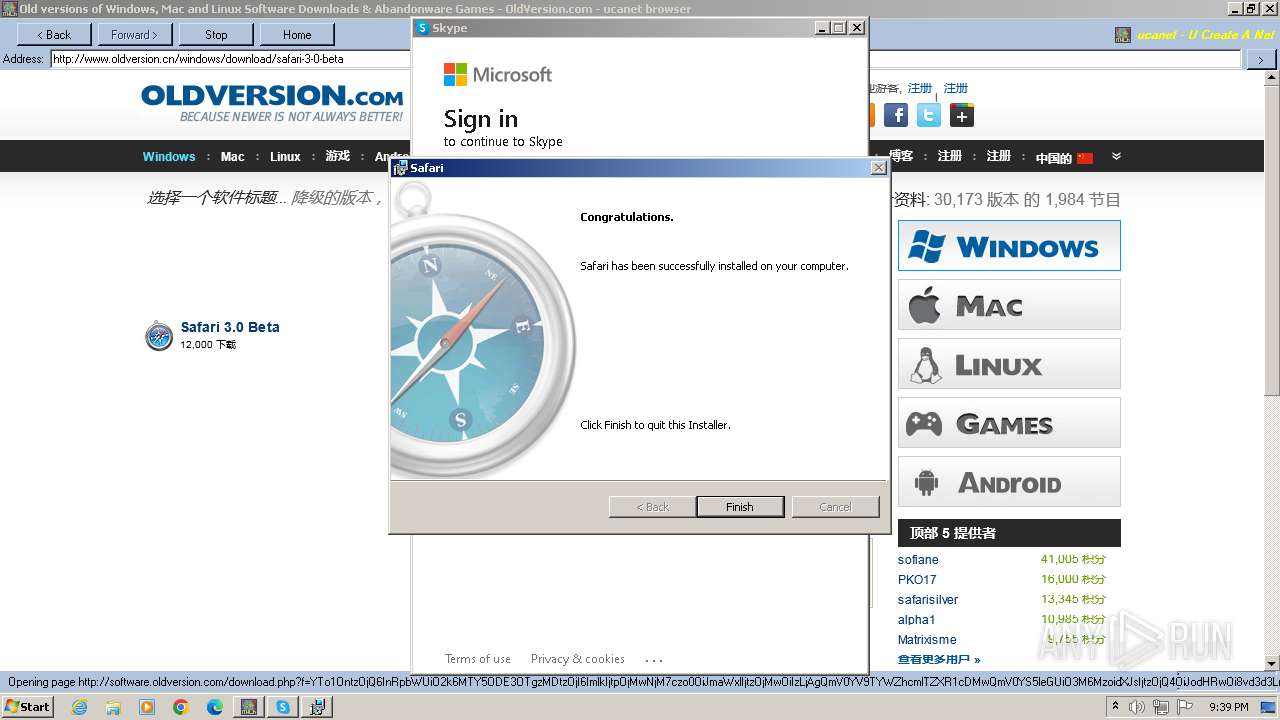Screen dimensions: 1280x720
Task: Click the ucanet U Create A Net logo
Action: coord(1195,35)
